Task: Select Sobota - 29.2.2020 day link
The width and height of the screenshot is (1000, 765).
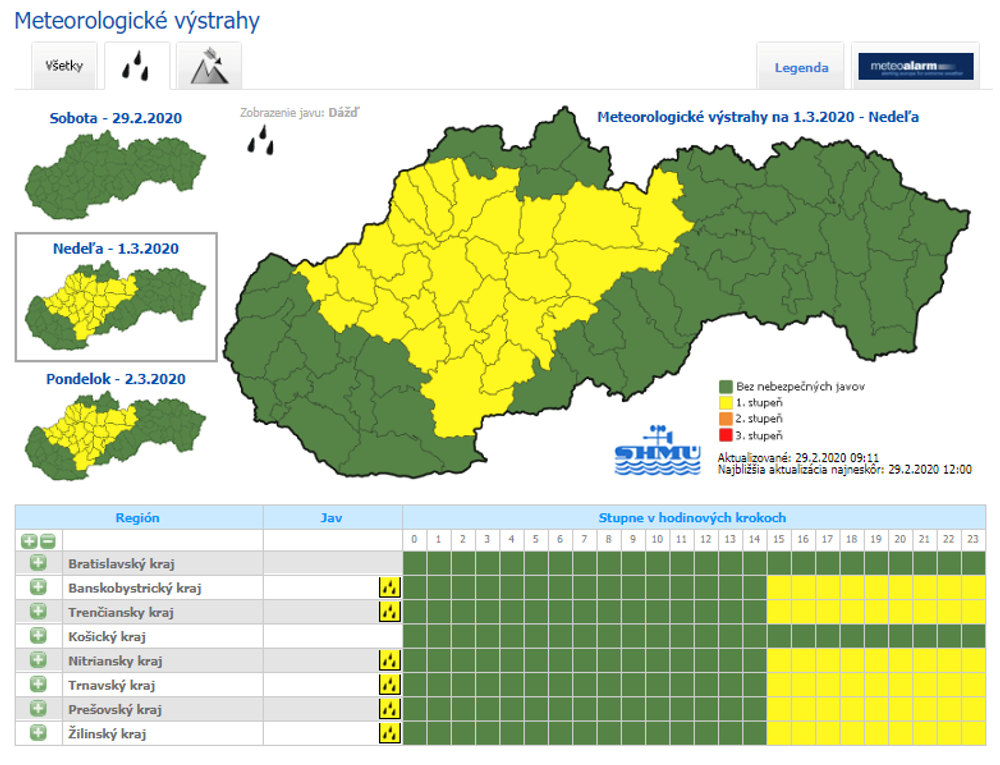Action: coord(116,119)
